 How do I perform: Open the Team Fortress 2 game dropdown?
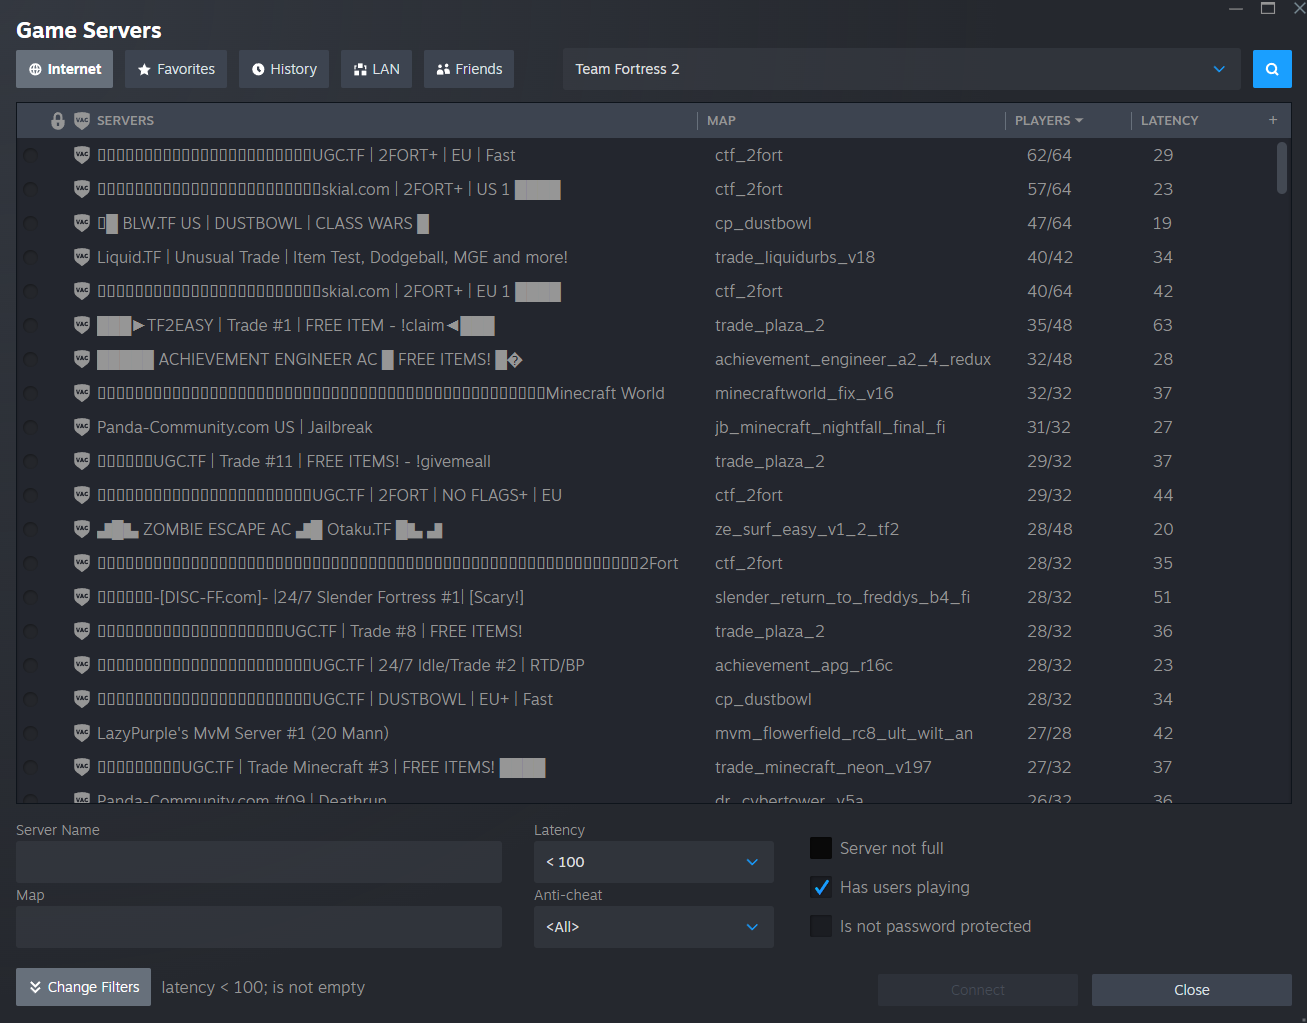click(902, 69)
